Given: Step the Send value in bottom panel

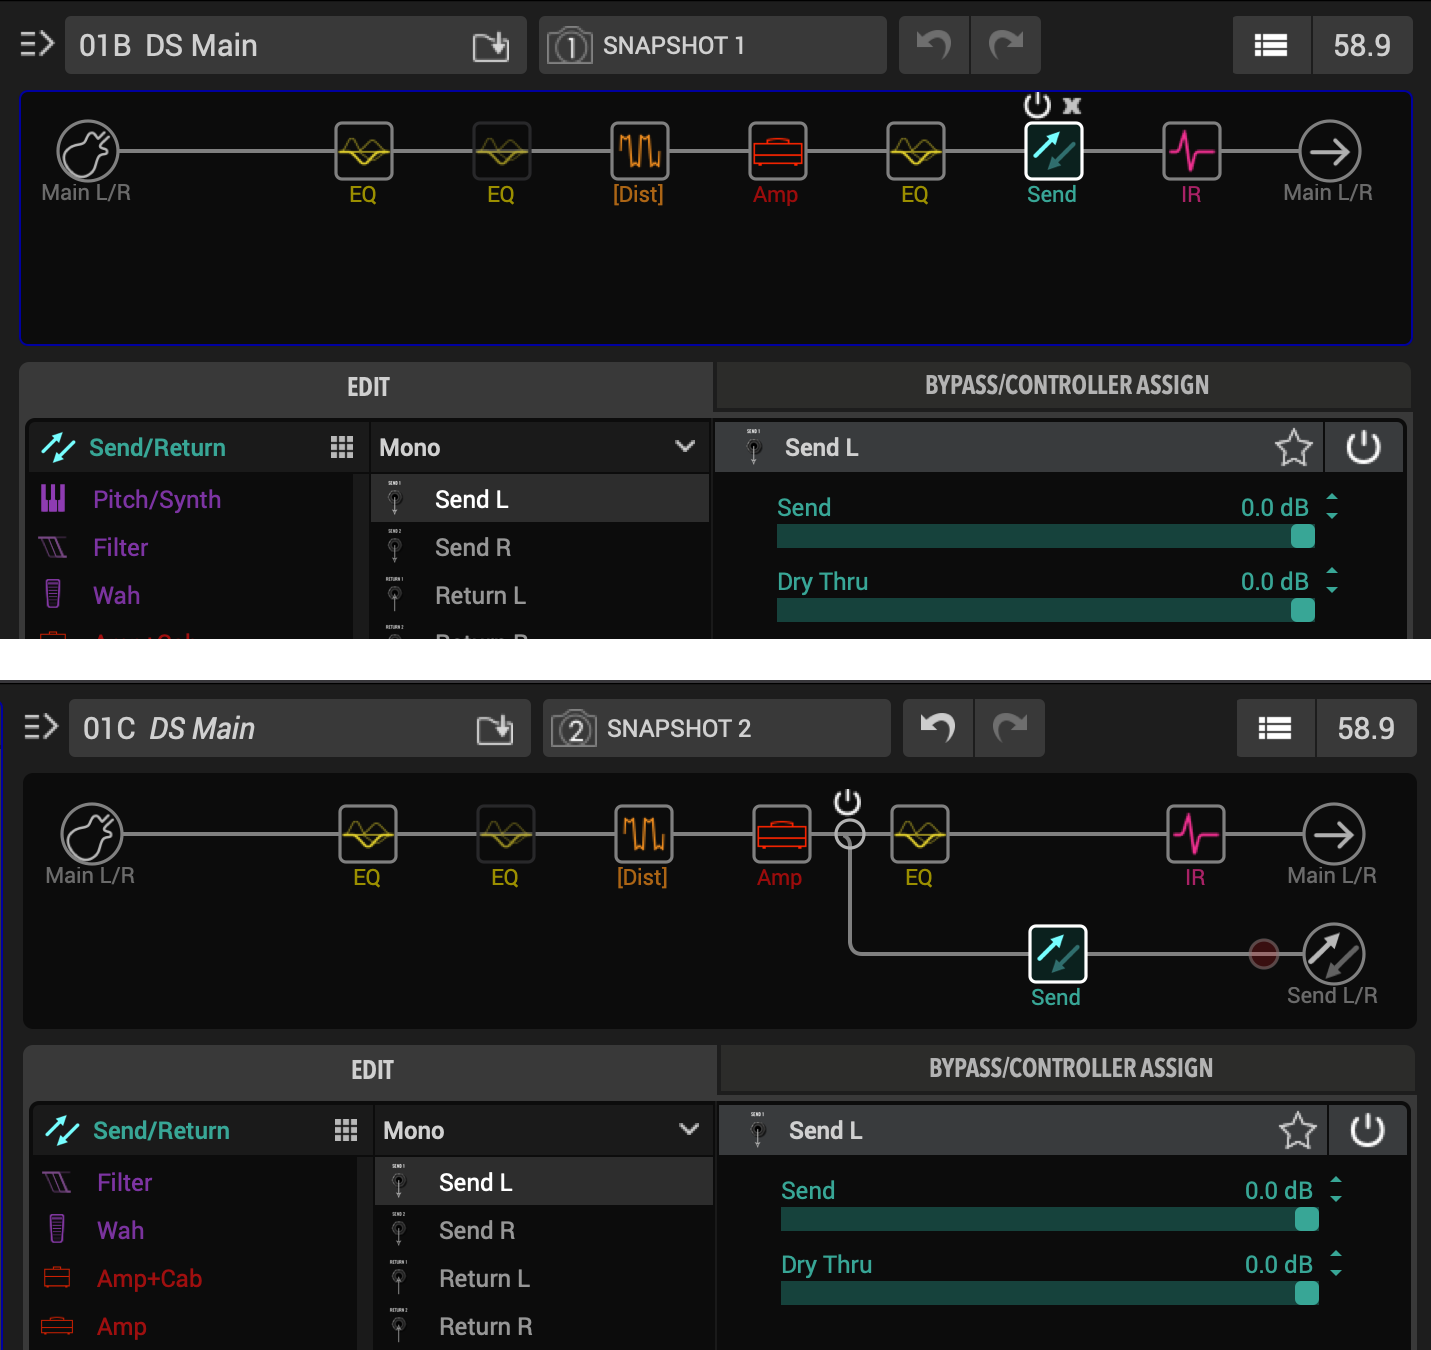Looking at the screenshot, I should [1336, 1189].
